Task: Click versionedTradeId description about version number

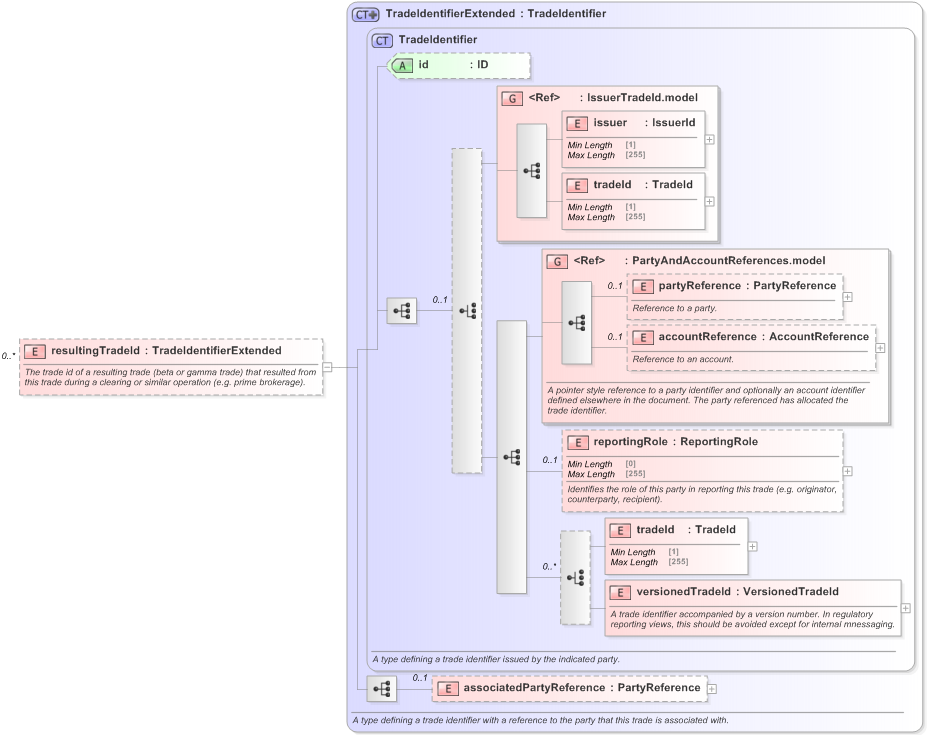Action: click(x=752, y=619)
